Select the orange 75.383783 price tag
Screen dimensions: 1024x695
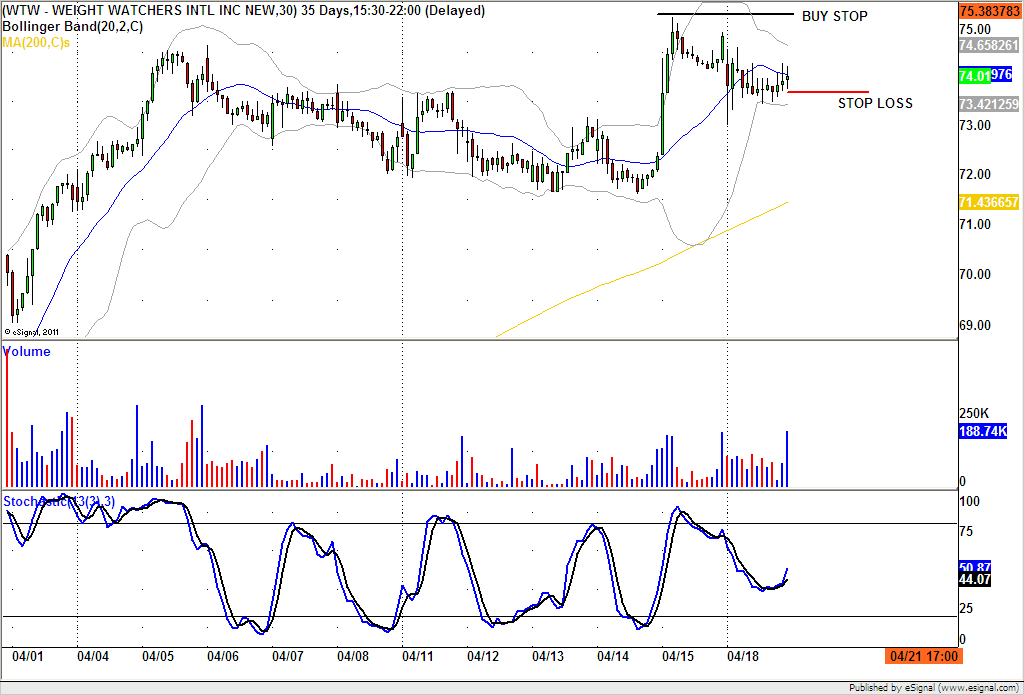[x=989, y=11]
